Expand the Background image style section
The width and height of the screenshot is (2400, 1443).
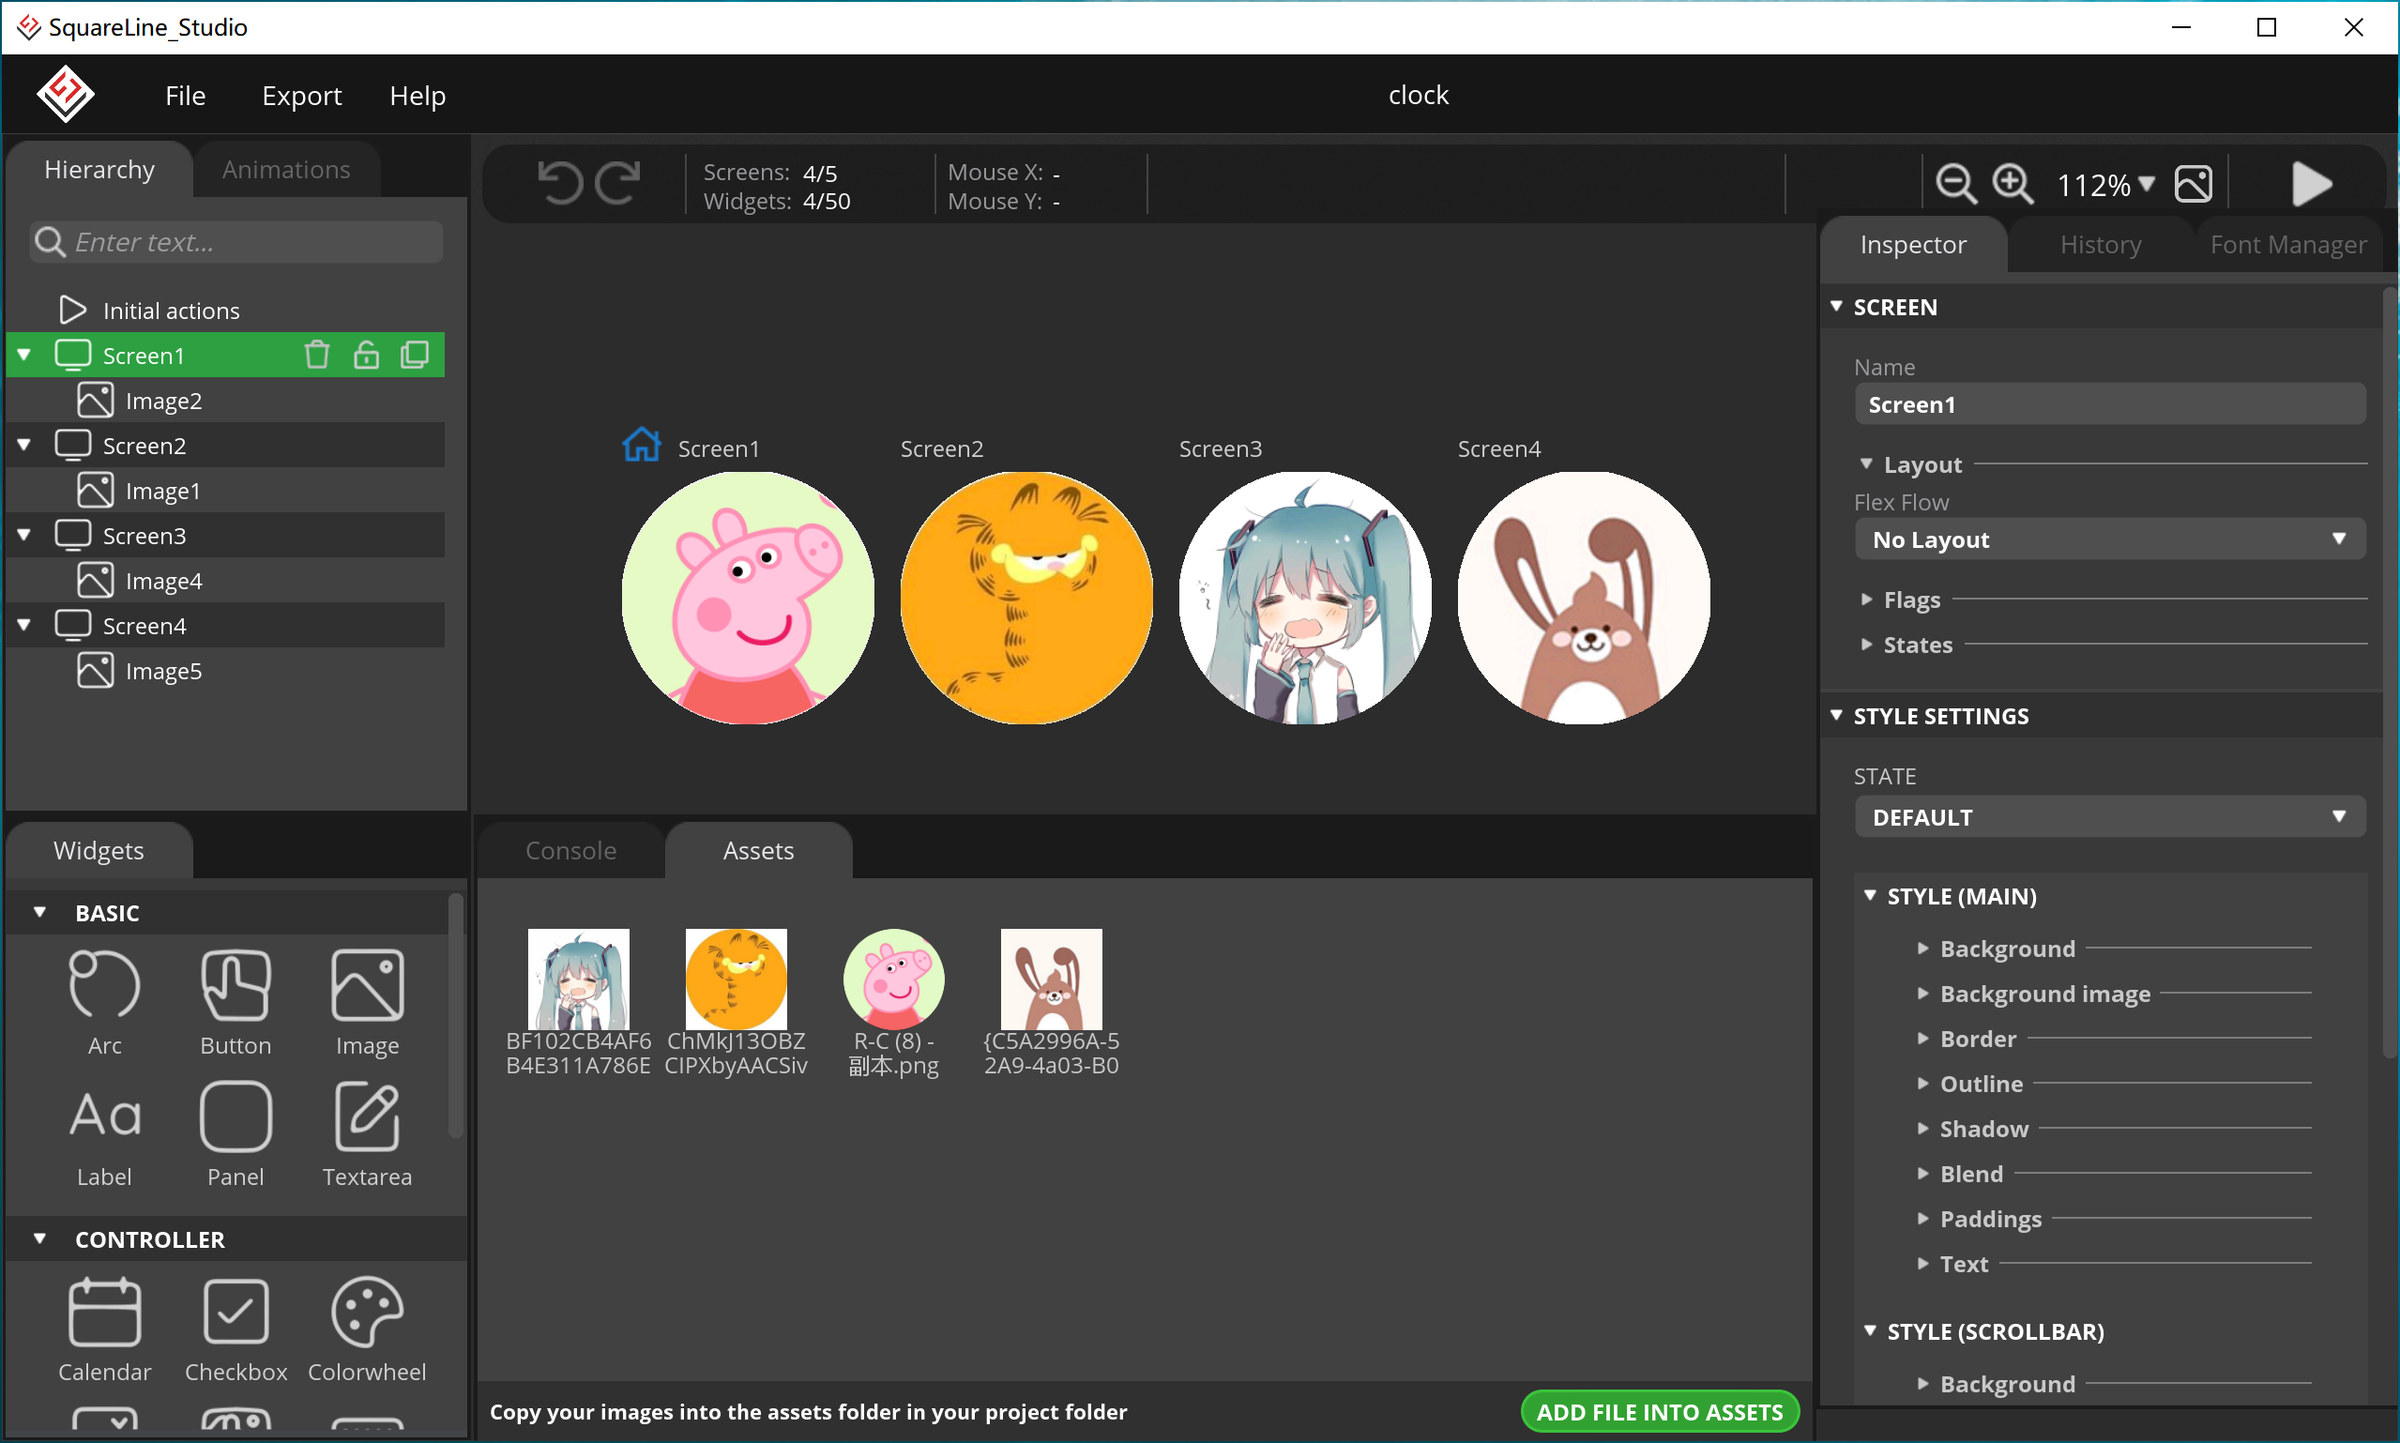[x=2044, y=994]
